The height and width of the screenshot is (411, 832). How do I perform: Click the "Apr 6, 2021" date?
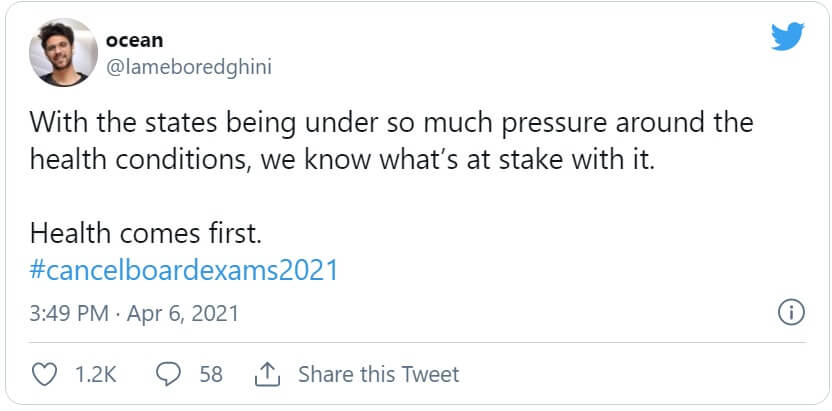pyautogui.click(x=183, y=313)
